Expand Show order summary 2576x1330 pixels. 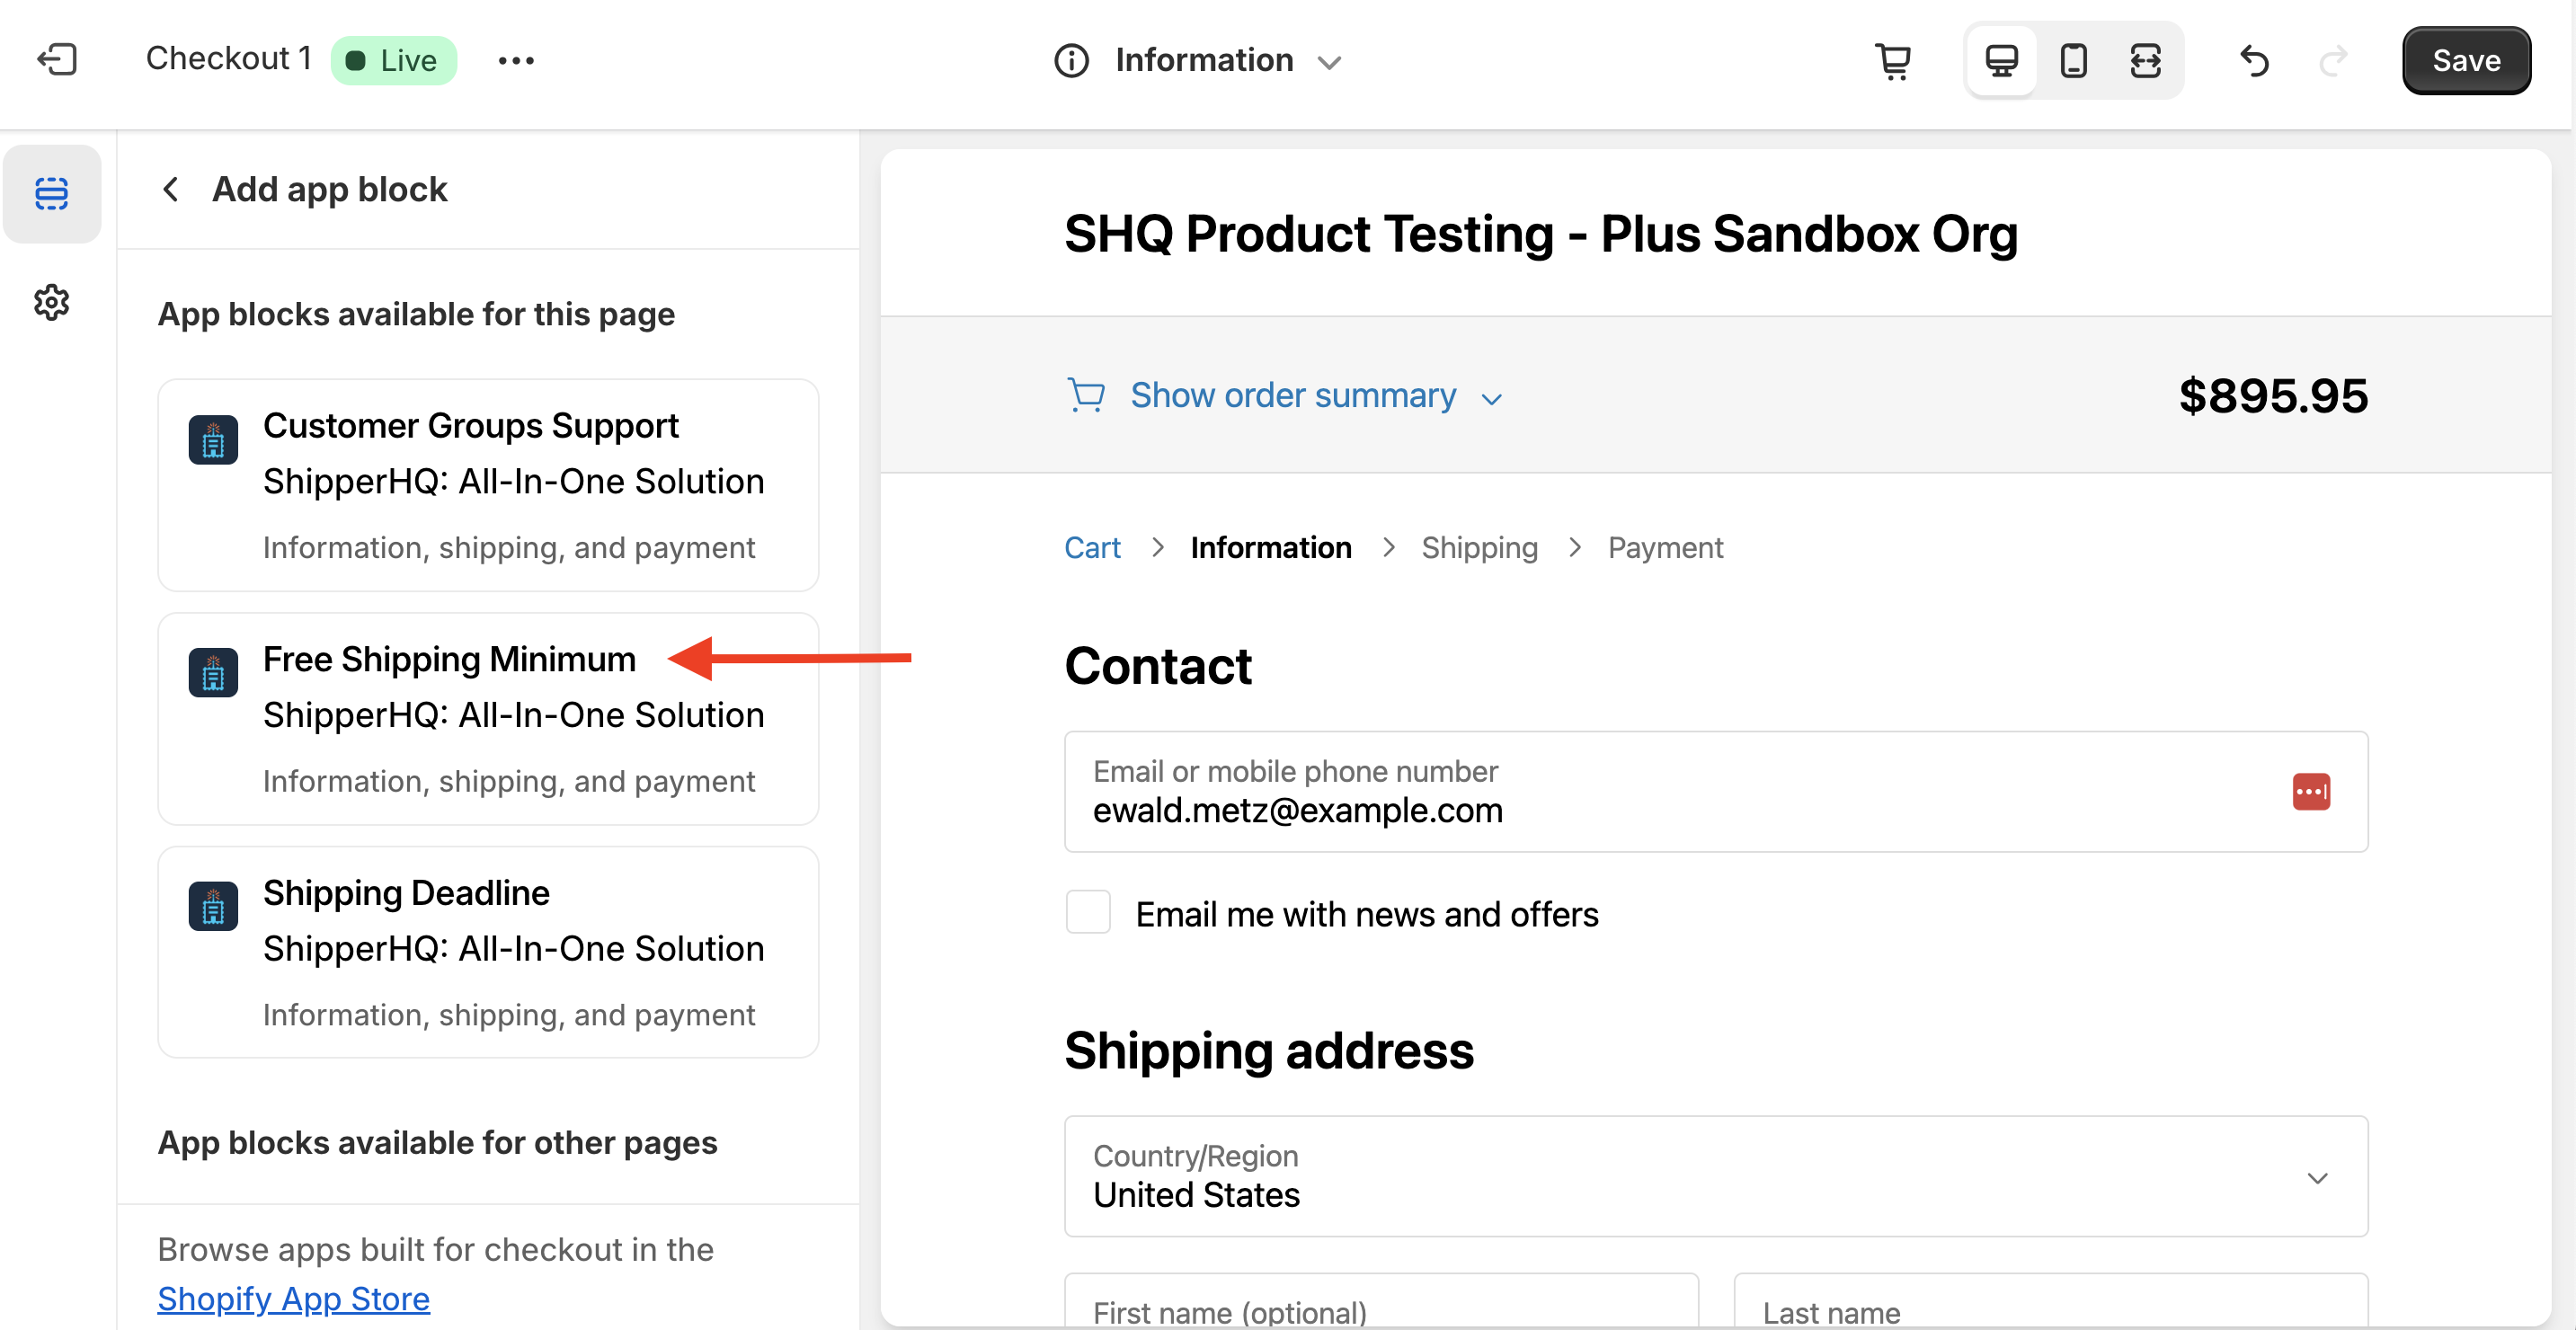click(1292, 396)
